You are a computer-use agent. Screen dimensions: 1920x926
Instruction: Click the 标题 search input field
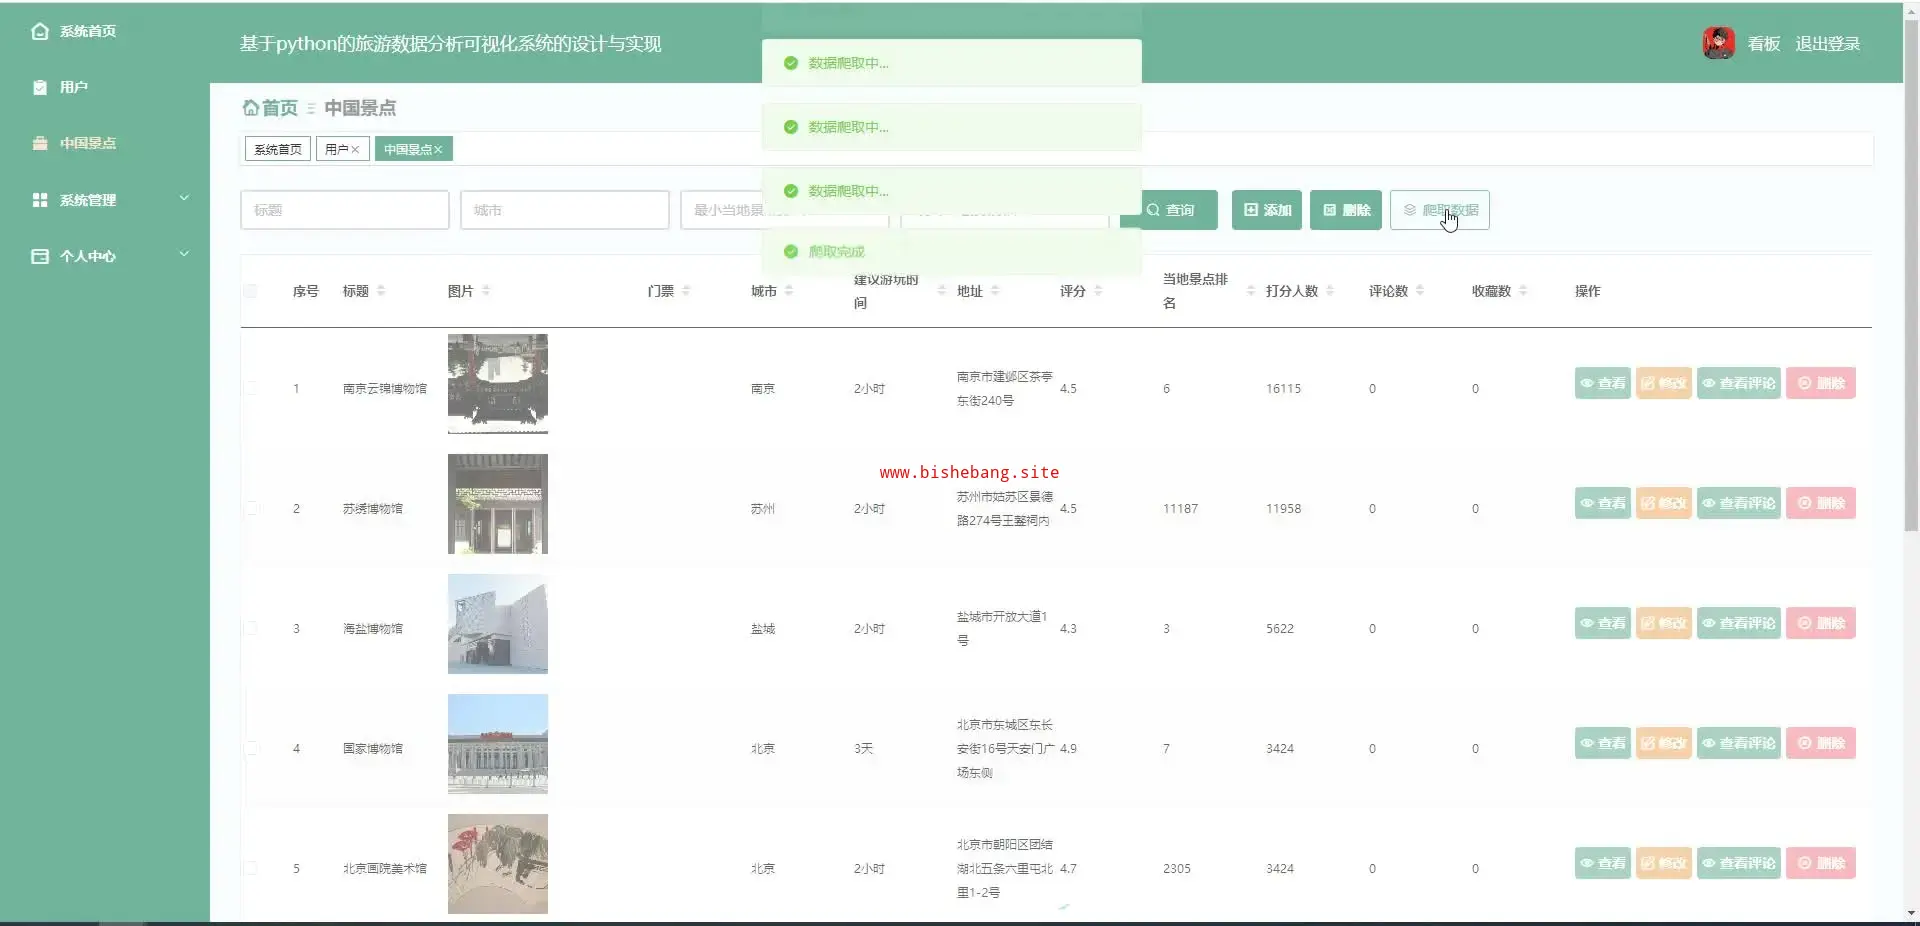344,210
